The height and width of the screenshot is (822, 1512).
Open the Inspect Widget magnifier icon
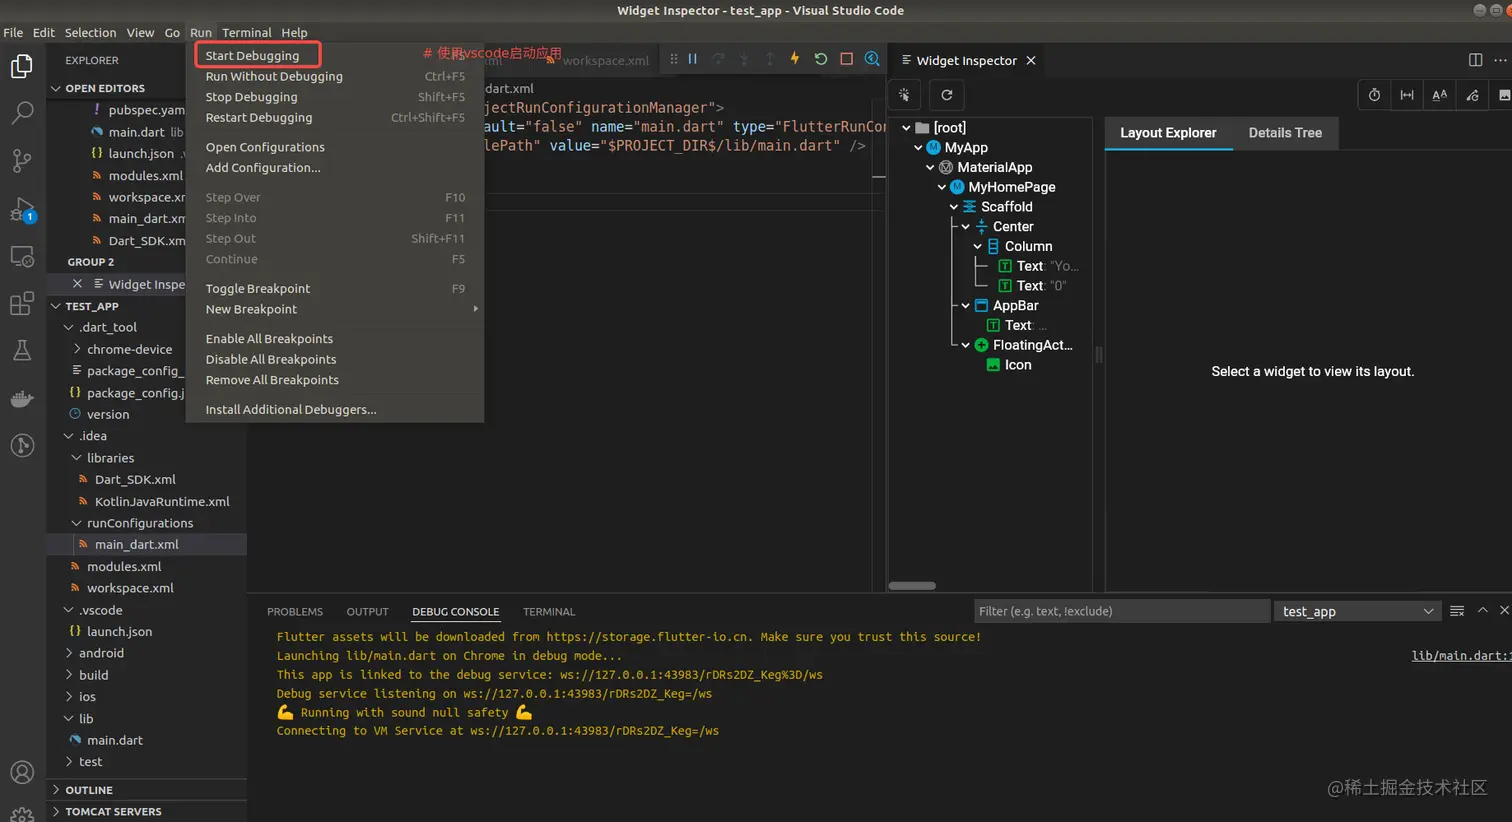tap(872, 59)
